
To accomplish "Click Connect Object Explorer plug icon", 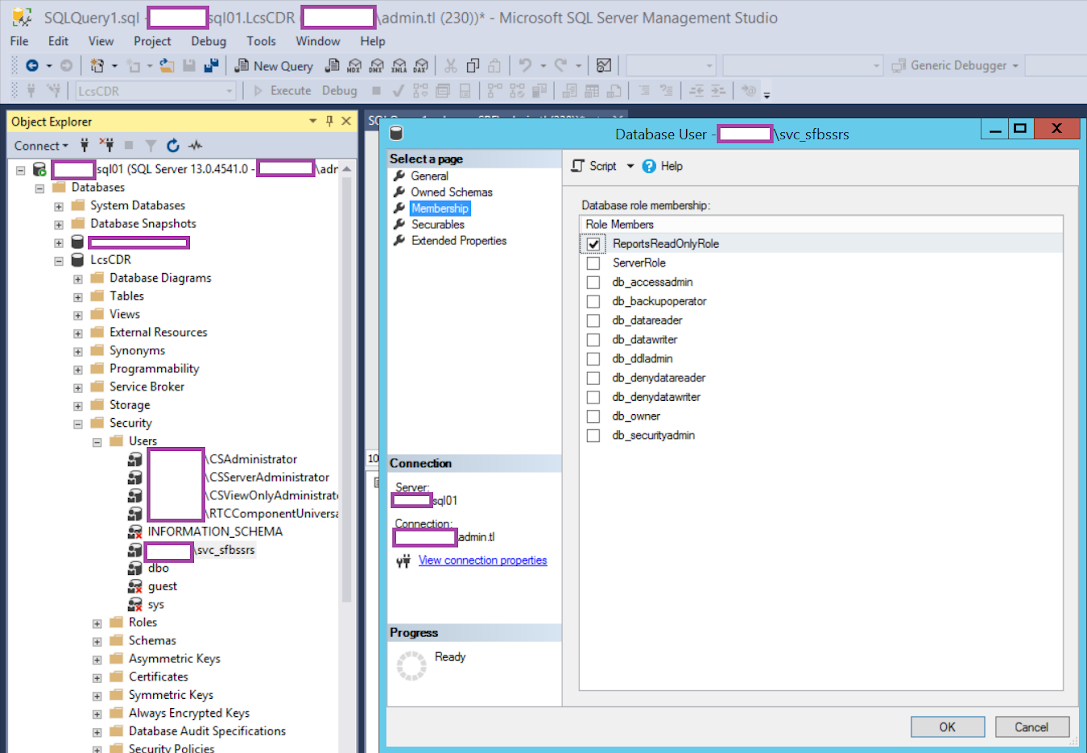I will coord(85,145).
